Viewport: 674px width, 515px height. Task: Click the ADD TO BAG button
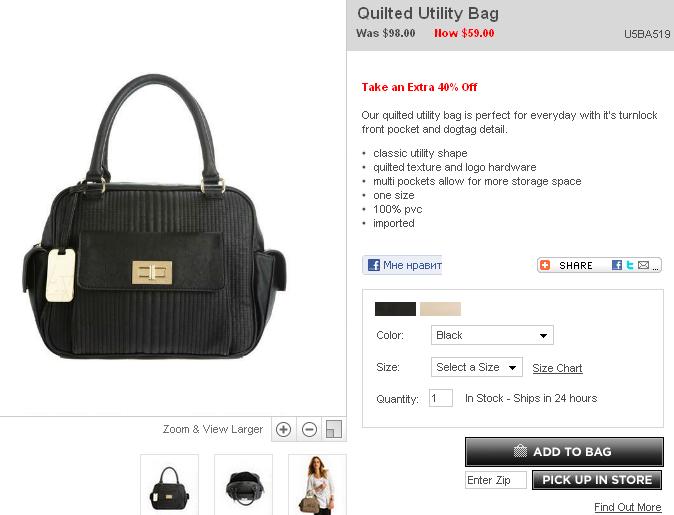pos(564,452)
